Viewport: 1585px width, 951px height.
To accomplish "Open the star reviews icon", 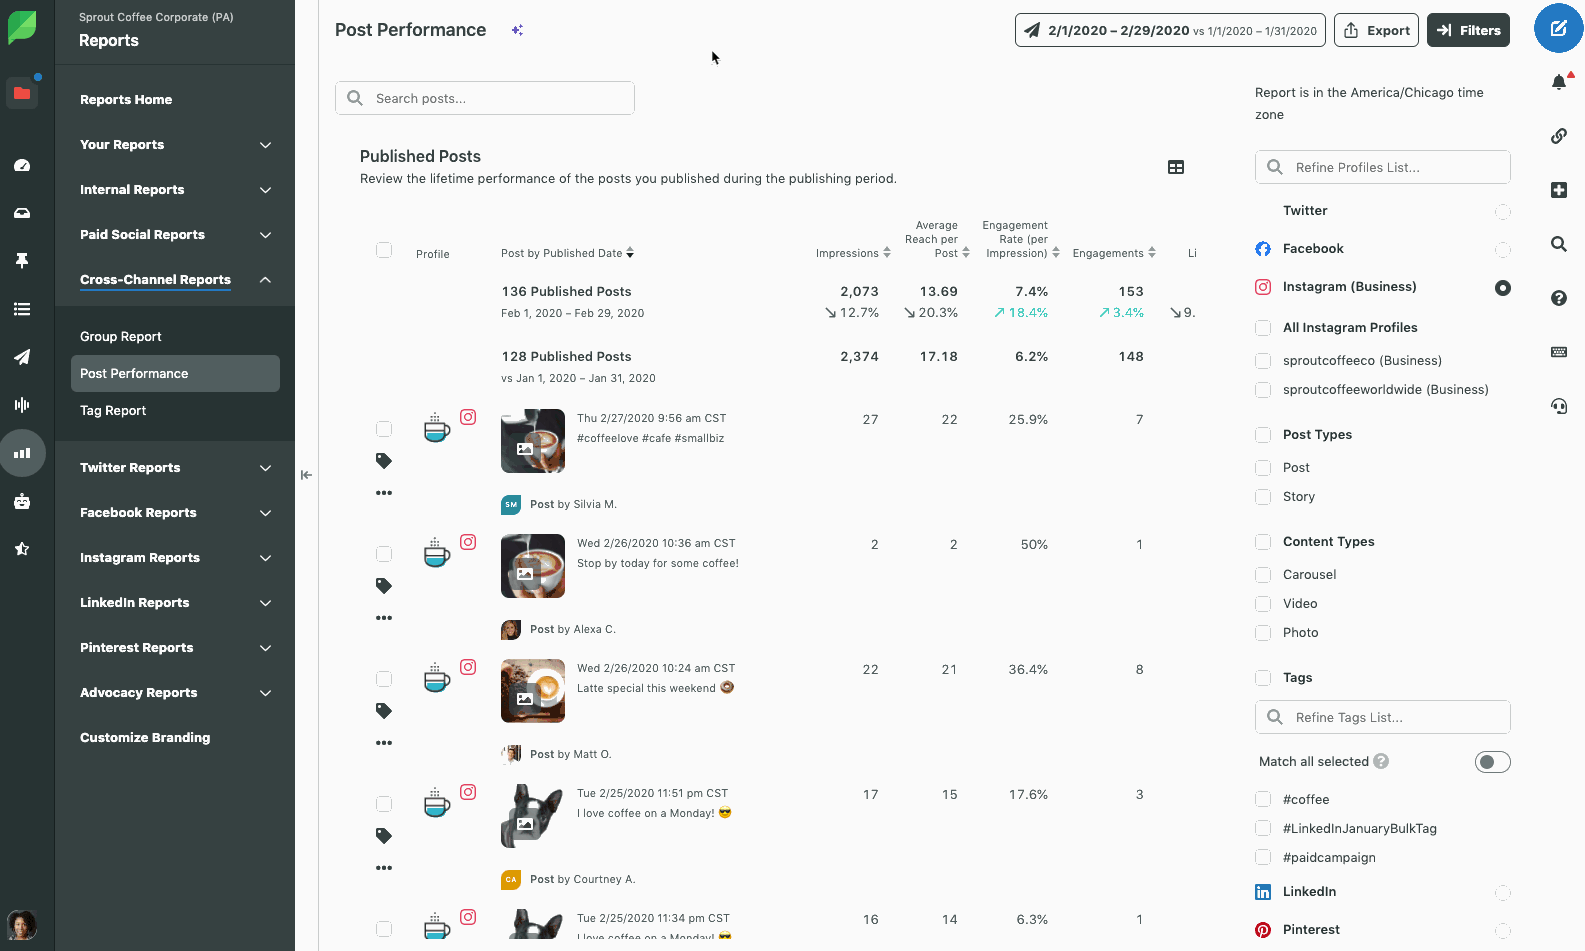I will click(22, 549).
